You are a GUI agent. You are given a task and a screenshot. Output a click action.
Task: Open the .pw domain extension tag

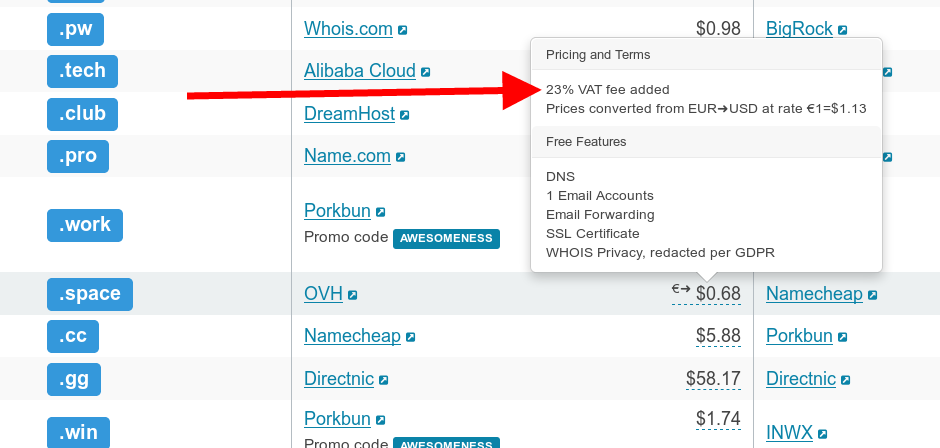point(75,30)
